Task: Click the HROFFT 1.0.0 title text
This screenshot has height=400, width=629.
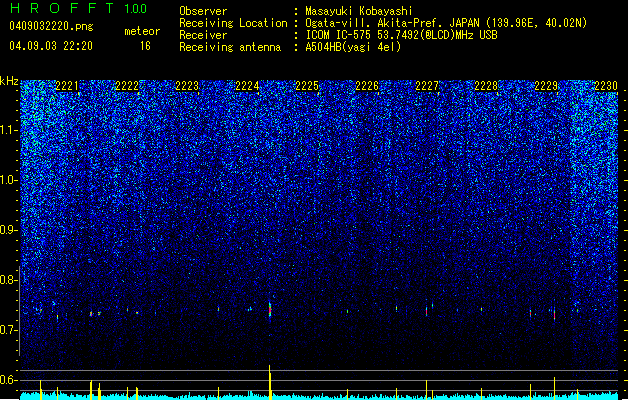Action: pos(79,8)
